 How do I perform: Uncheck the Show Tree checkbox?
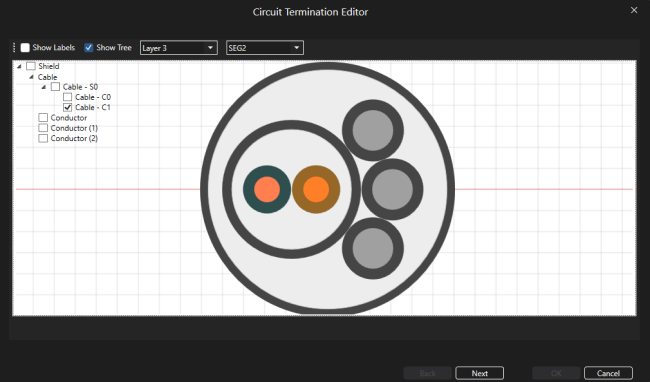click(x=88, y=48)
